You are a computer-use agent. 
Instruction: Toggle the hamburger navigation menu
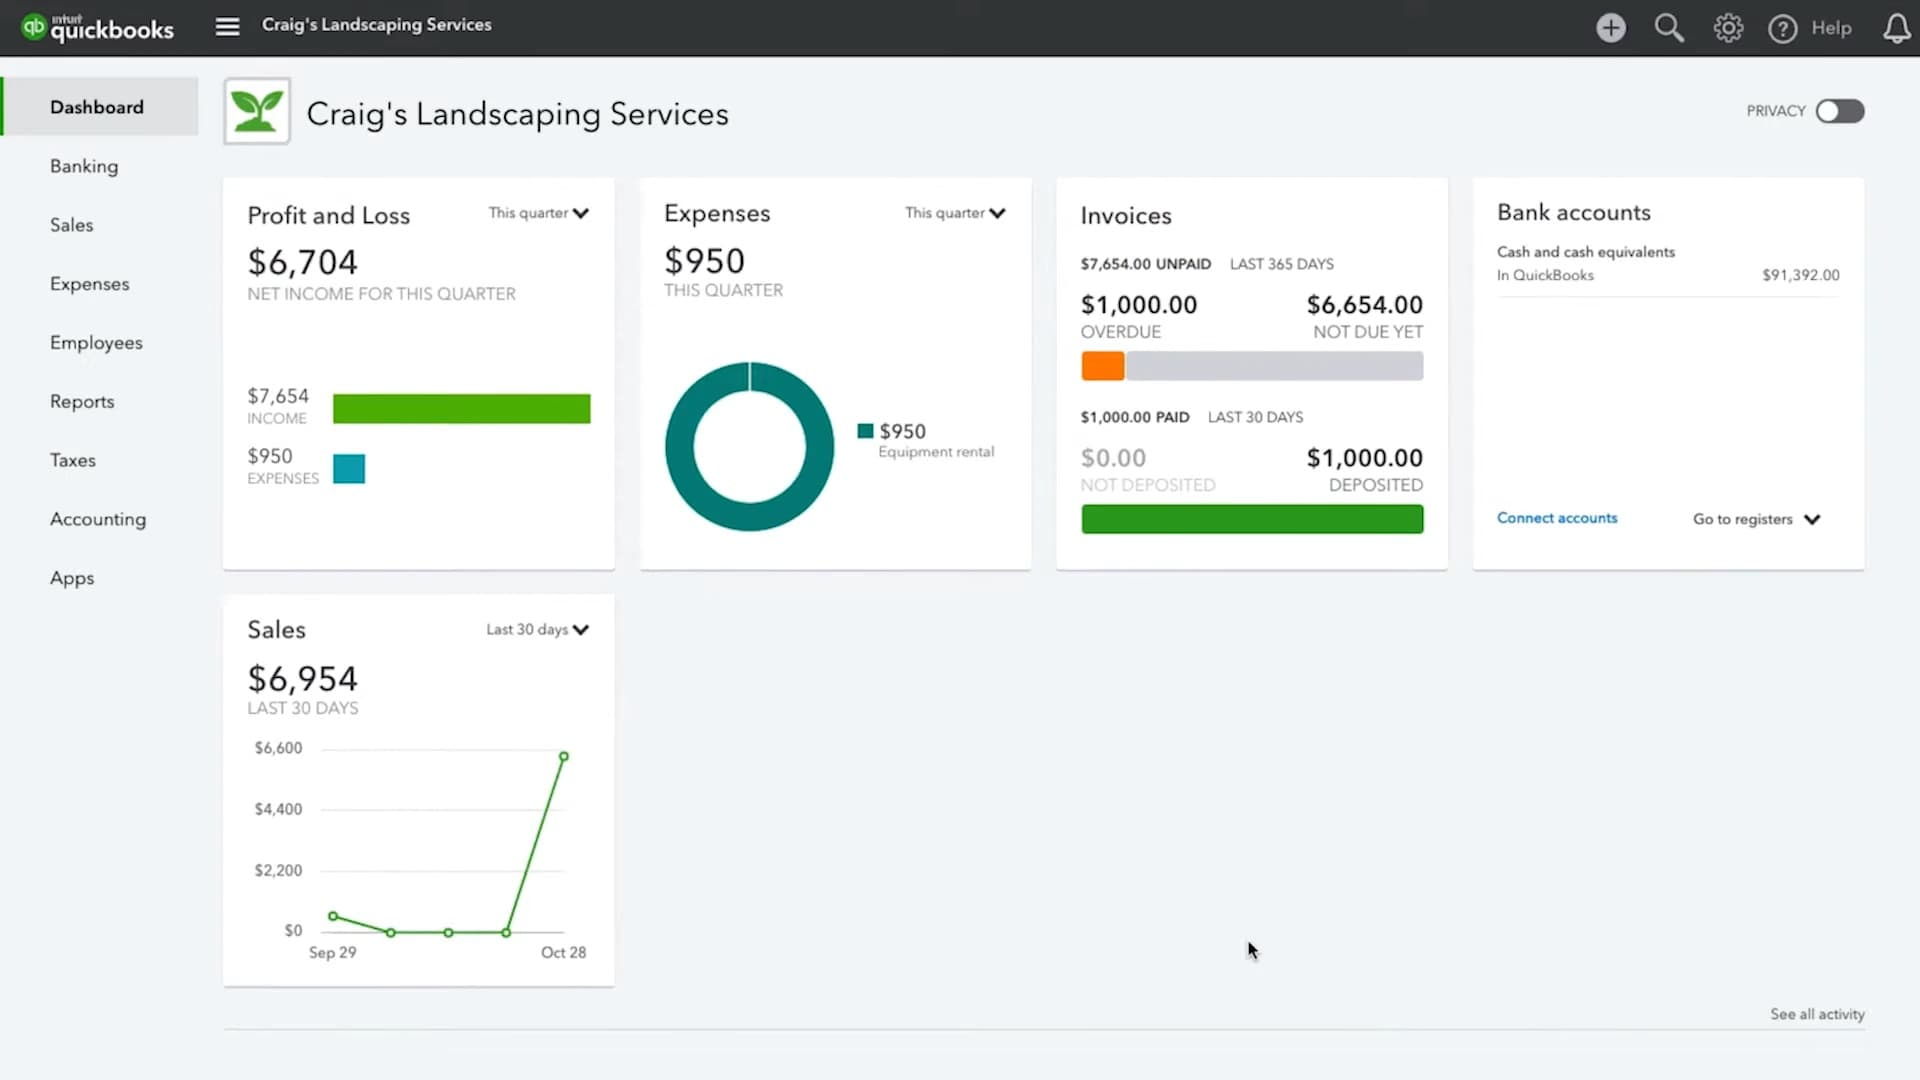(x=227, y=27)
